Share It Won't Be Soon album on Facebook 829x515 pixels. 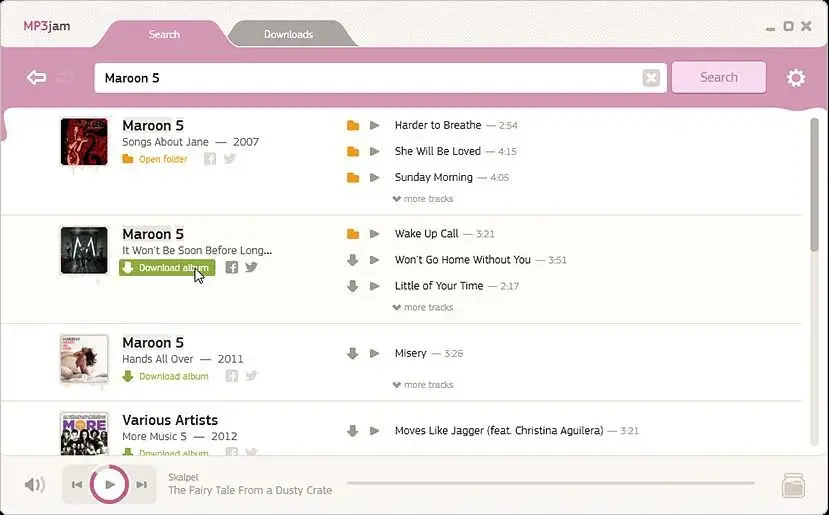coord(232,267)
